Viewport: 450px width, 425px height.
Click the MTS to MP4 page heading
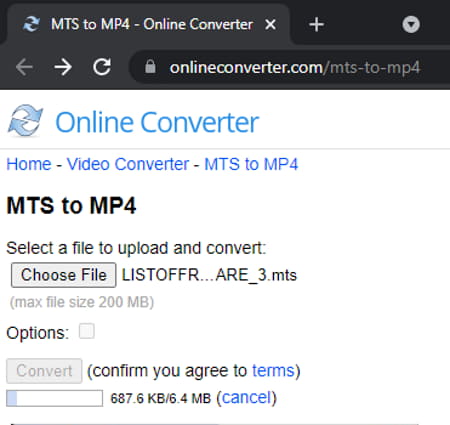[x=71, y=205]
